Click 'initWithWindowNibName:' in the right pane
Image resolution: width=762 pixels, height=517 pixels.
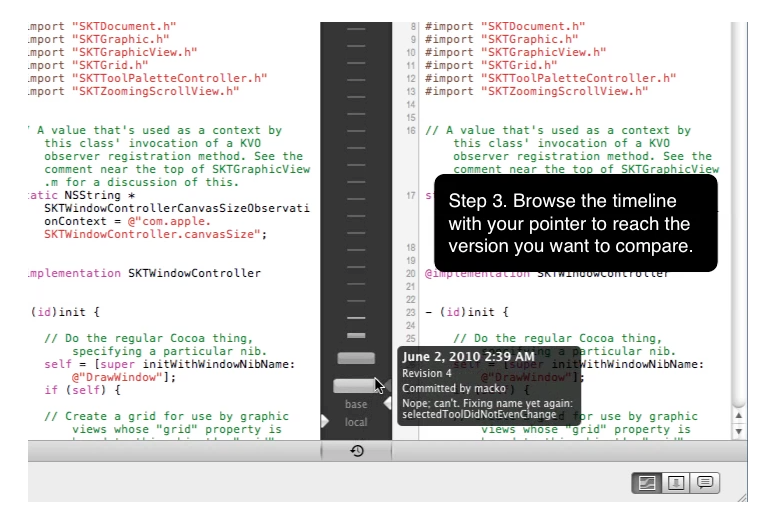click(627, 364)
